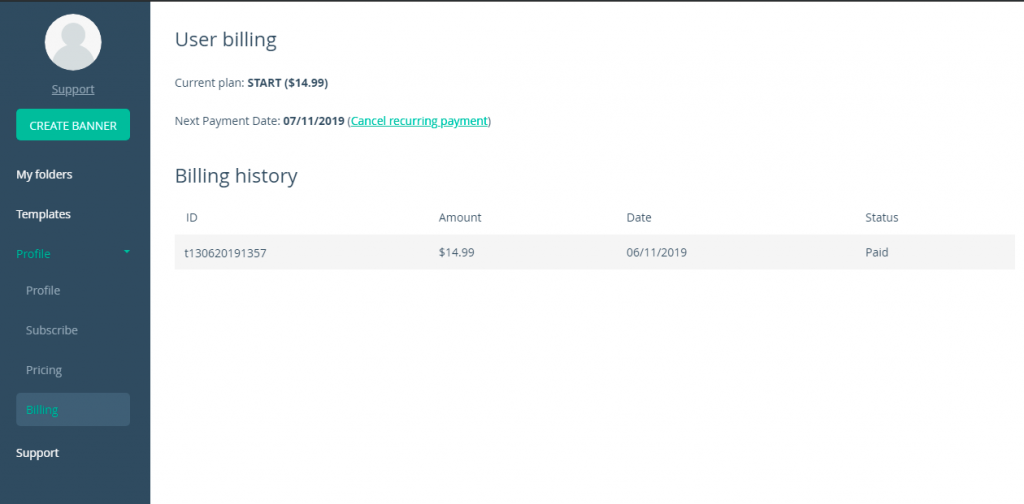The height and width of the screenshot is (504, 1024).
Task: Click transaction ID t130620191357
Action: point(225,253)
